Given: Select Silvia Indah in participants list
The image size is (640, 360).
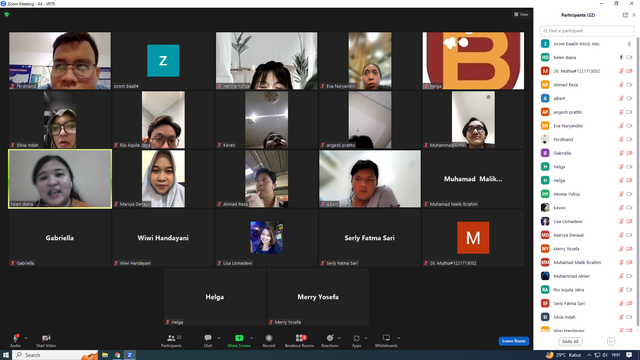Looking at the screenshot, I should point(587,317).
